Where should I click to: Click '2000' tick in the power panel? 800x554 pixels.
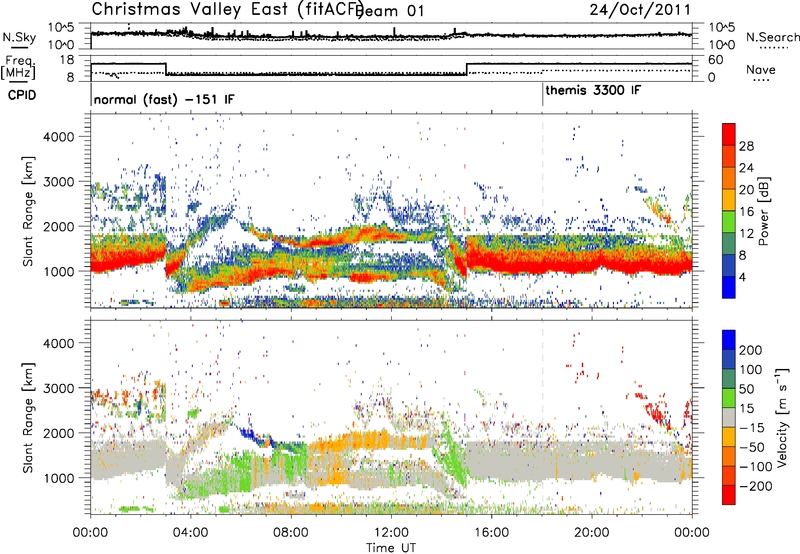pos(58,226)
